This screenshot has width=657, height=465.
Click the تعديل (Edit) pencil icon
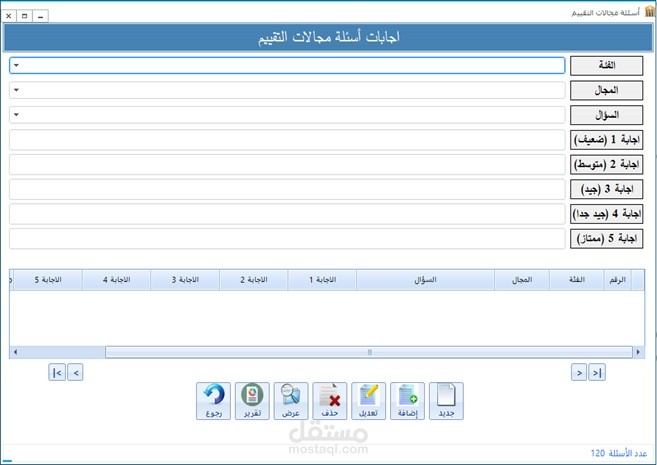[368, 401]
